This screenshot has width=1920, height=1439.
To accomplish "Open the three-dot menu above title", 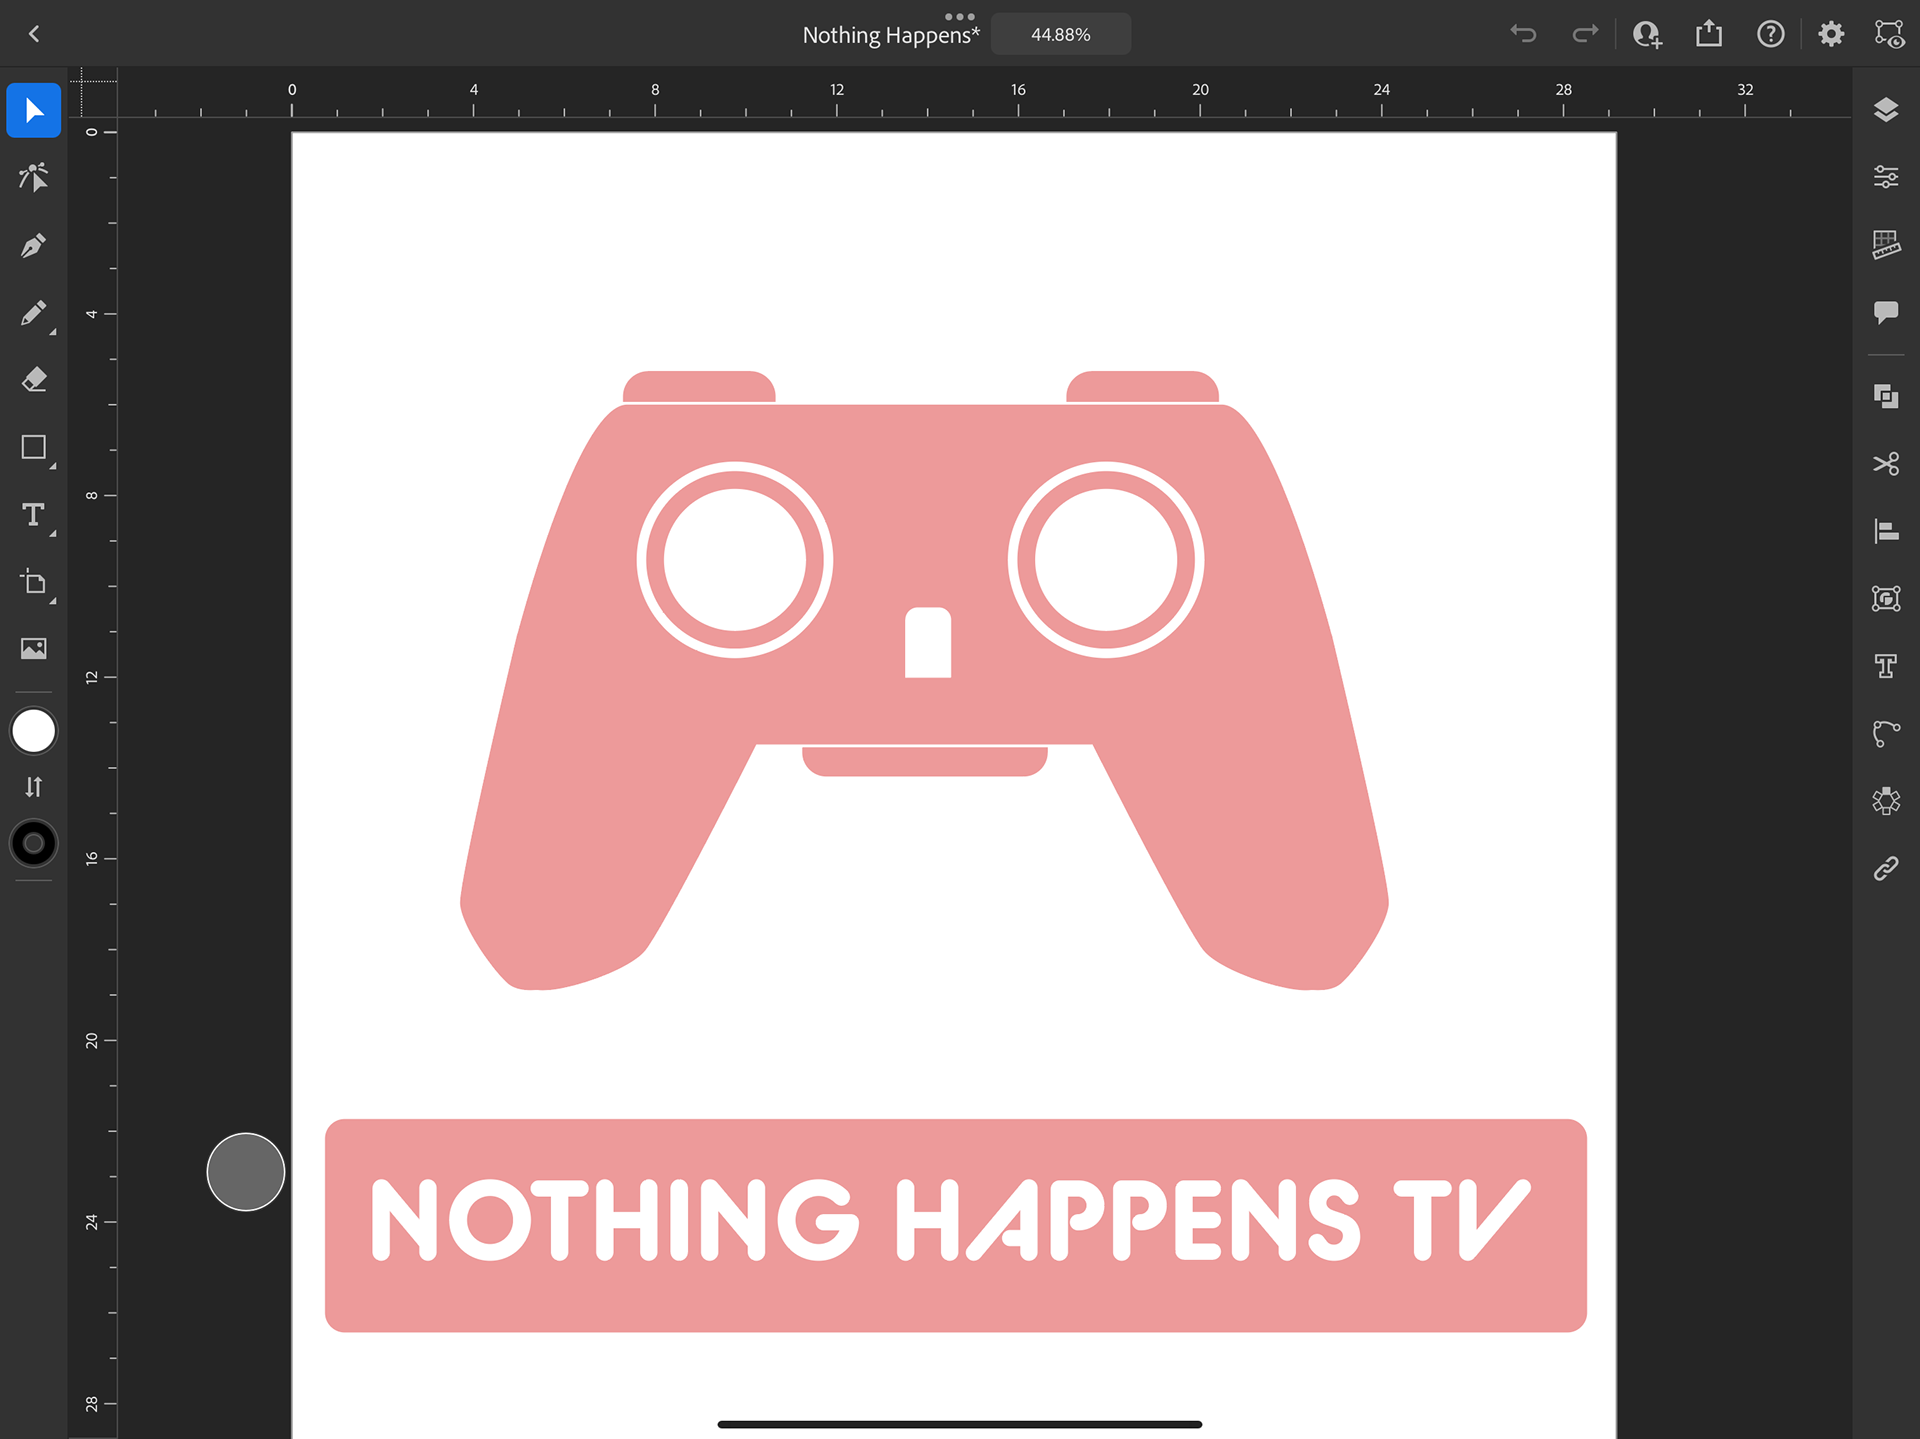I will (960, 16).
